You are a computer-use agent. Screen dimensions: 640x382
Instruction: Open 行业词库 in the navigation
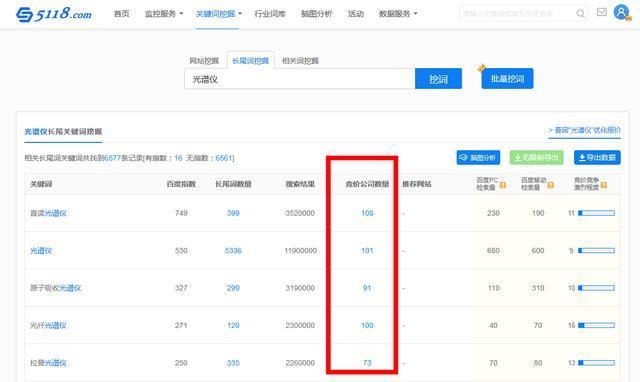coord(270,14)
